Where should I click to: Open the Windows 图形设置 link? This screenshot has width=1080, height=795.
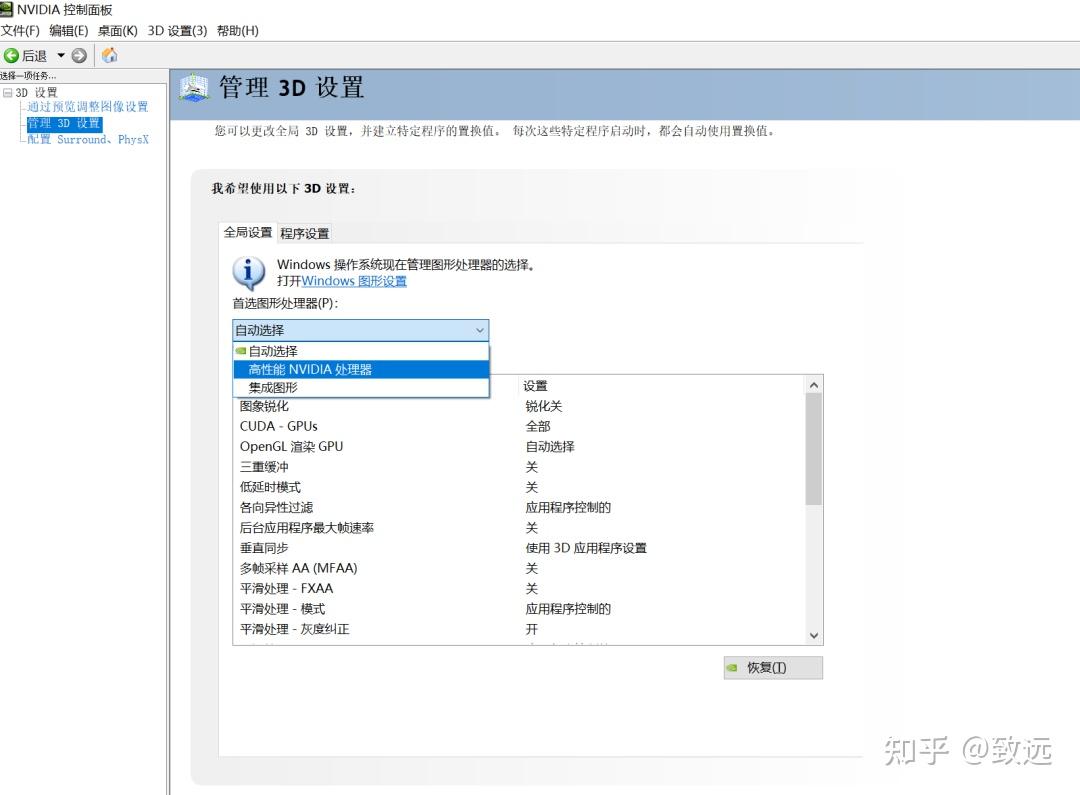coord(354,281)
